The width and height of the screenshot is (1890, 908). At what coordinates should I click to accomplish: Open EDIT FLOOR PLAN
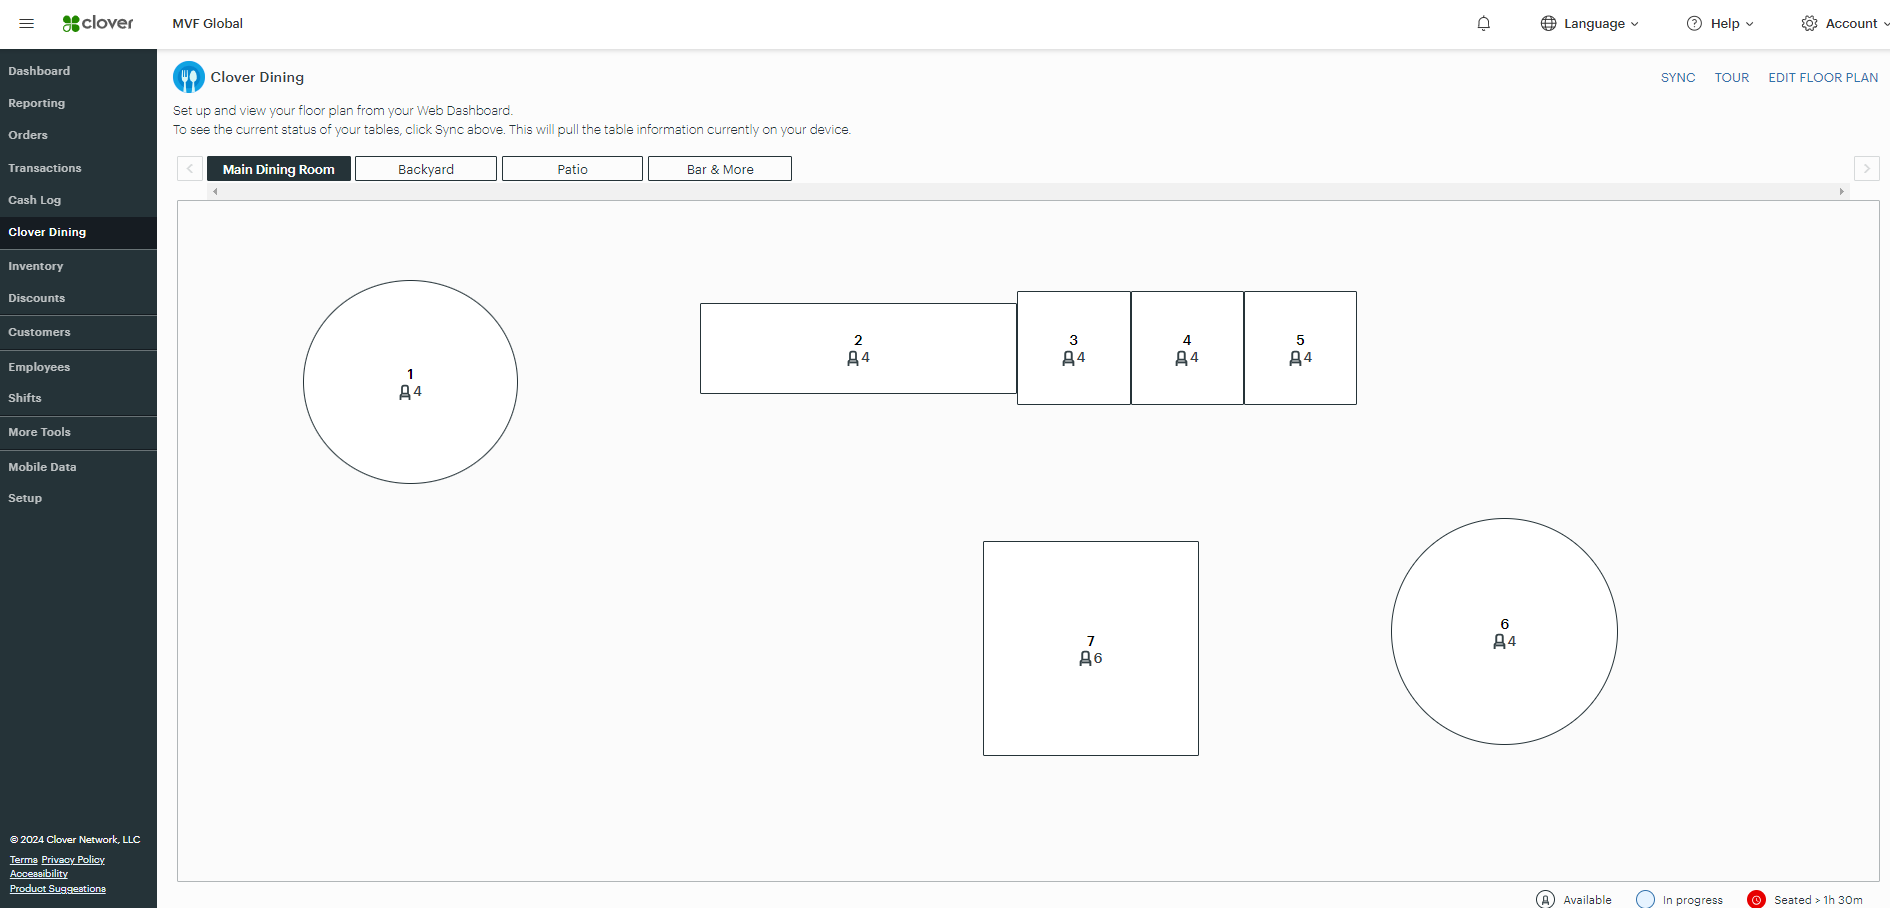[1823, 77]
